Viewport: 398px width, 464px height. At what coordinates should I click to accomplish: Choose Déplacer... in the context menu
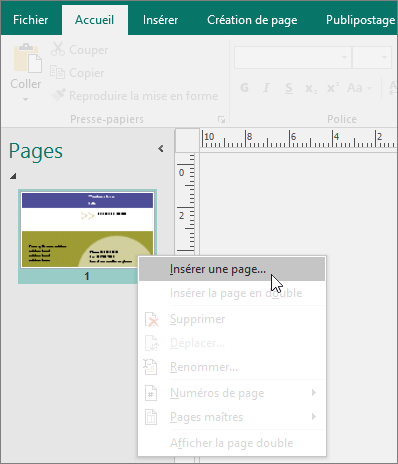[x=232, y=343]
